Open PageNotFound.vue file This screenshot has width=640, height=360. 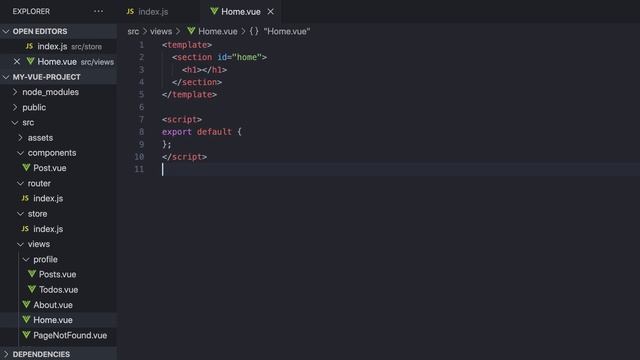pyautogui.click(x=70, y=336)
